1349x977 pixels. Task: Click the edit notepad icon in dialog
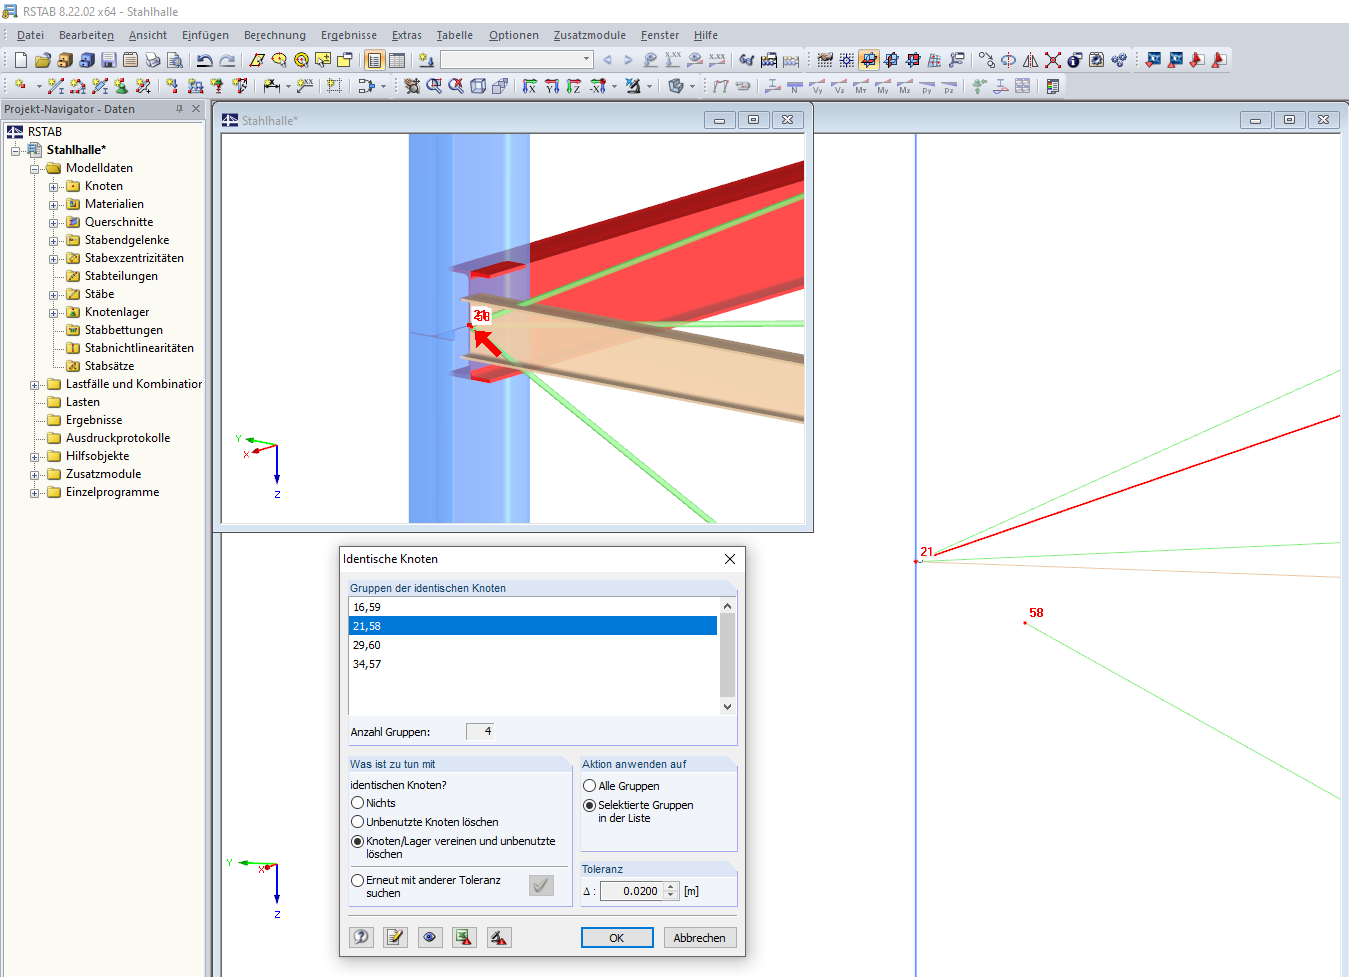point(395,937)
